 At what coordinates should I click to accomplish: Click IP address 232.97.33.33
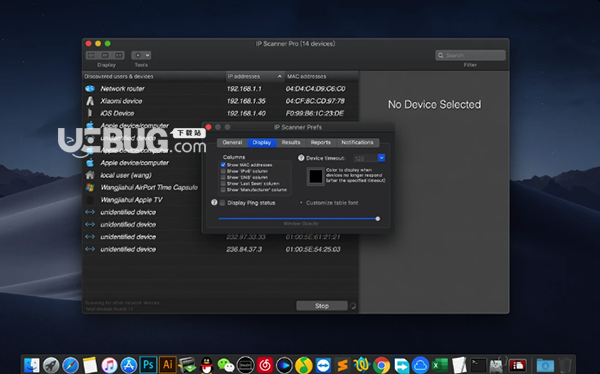[x=246, y=237]
